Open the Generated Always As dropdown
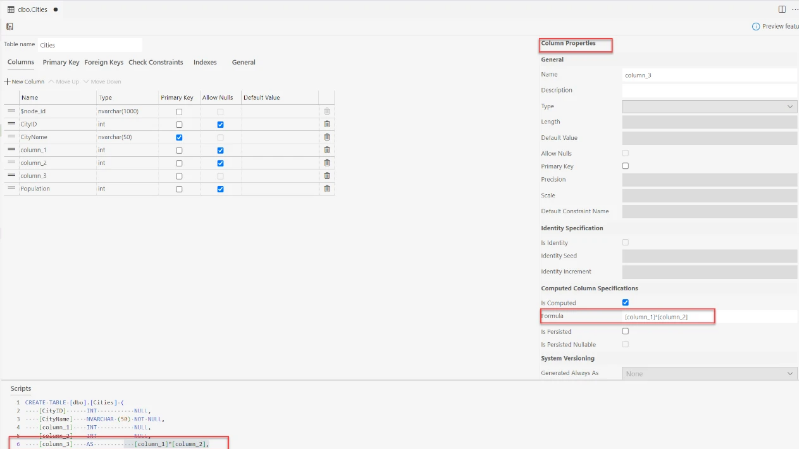Screen dimensions: 799x449 coord(709,374)
